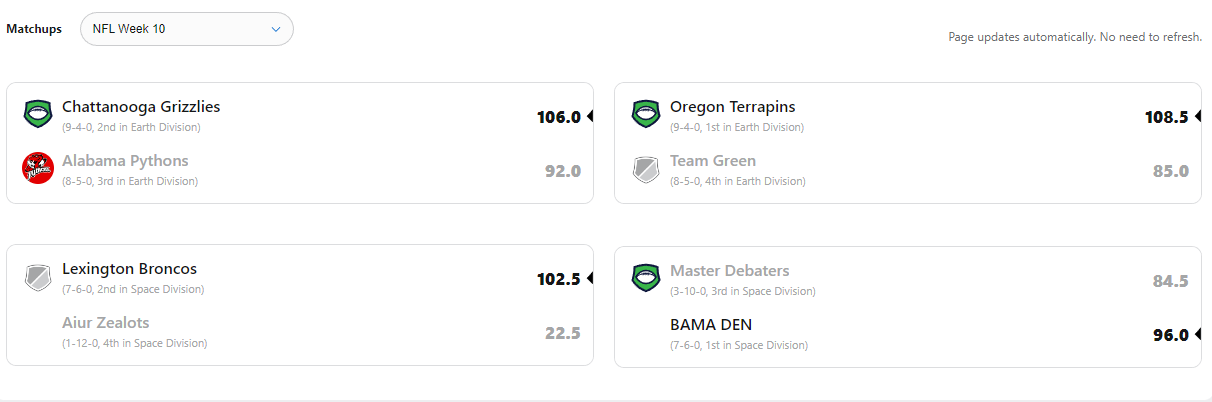
Task: Open the Alabama Pythons team link
Action: [125, 161]
